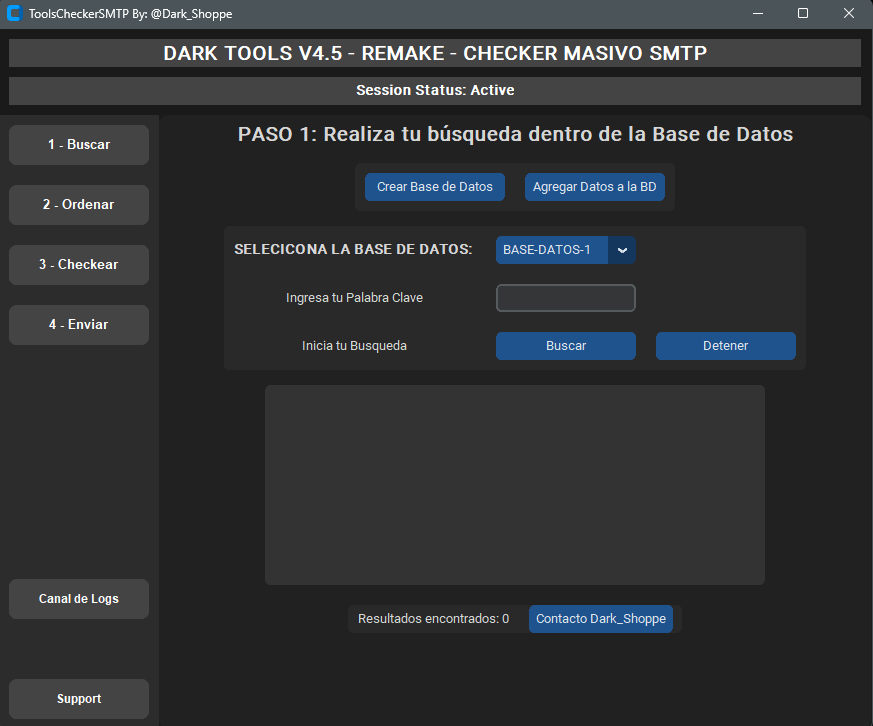The image size is (873, 726).
Task: Check the Session Status Active bar
Action: tap(435, 90)
